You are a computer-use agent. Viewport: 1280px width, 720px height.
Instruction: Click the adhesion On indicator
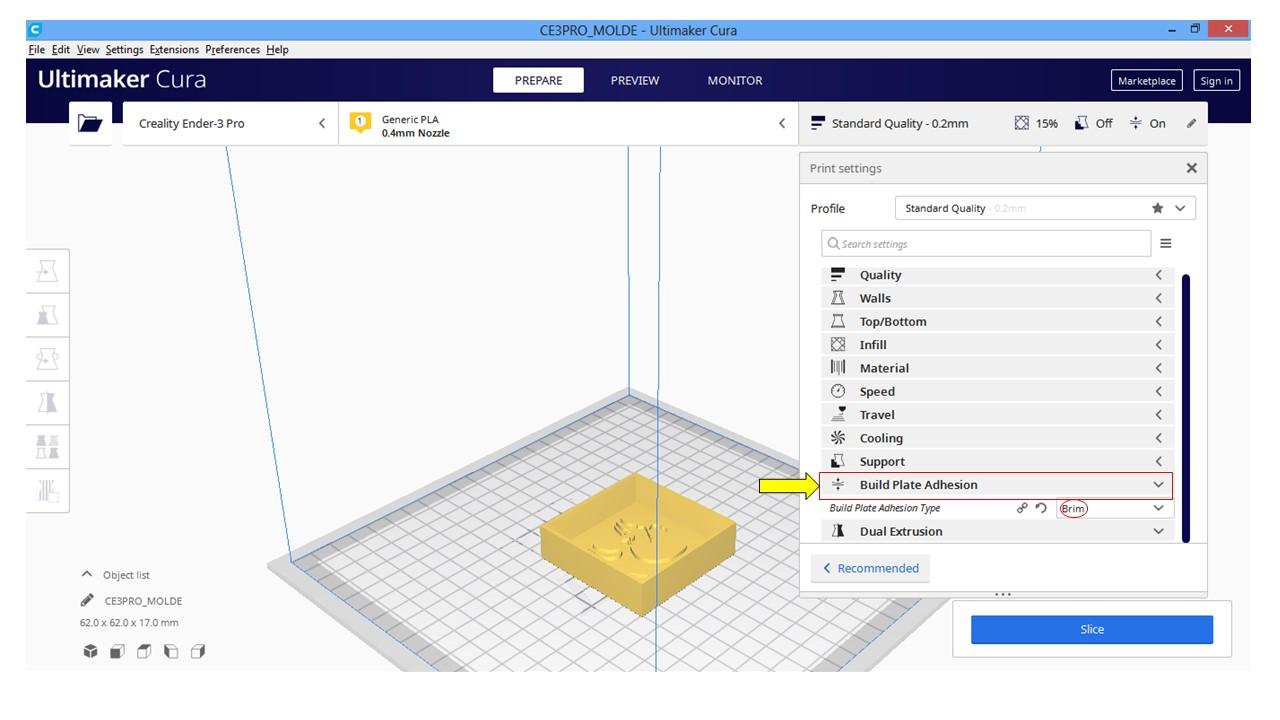1147,123
